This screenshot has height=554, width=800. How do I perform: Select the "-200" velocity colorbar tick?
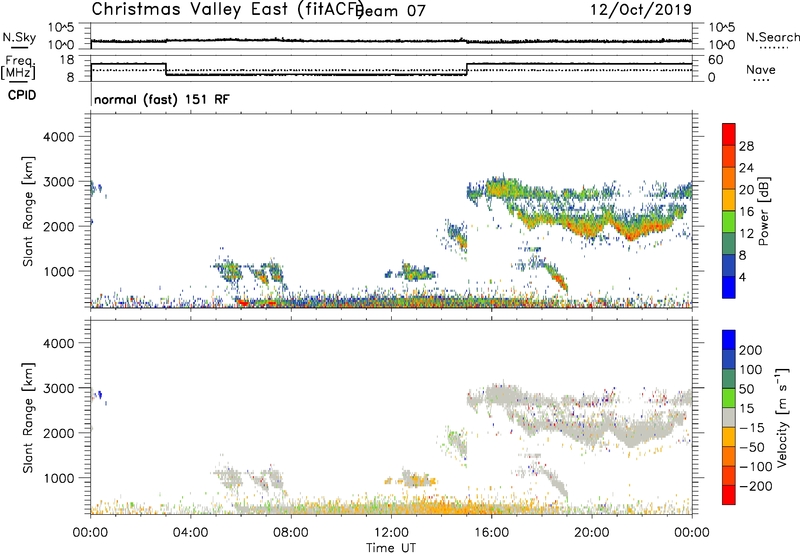[755, 487]
